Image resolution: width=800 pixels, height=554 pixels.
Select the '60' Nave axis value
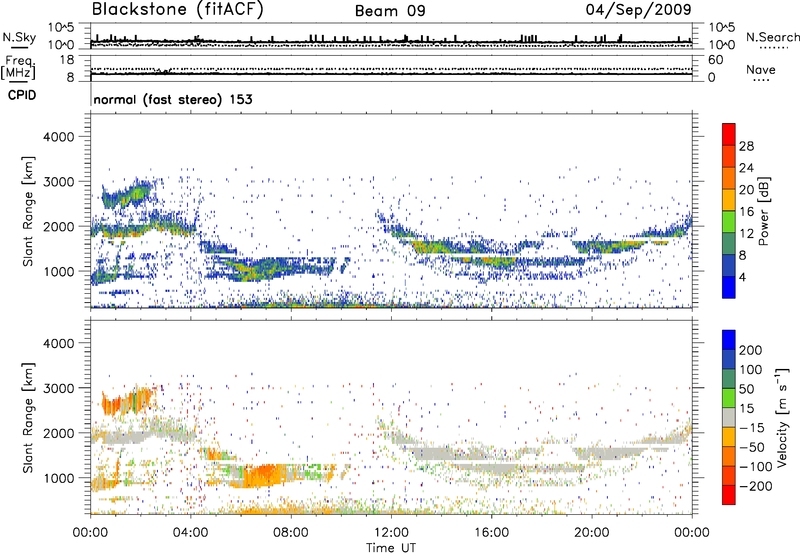pyautogui.click(x=716, y=60)
